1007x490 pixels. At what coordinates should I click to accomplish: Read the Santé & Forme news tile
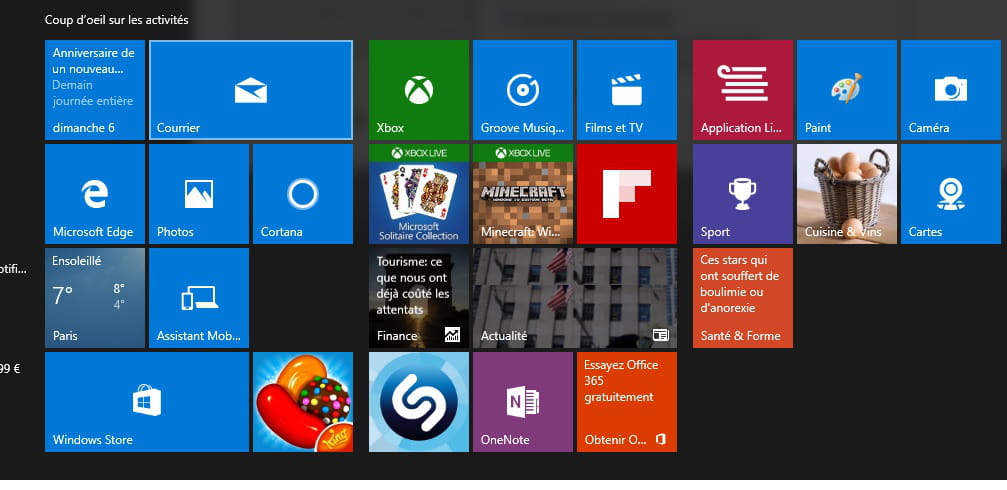(743, 298)
